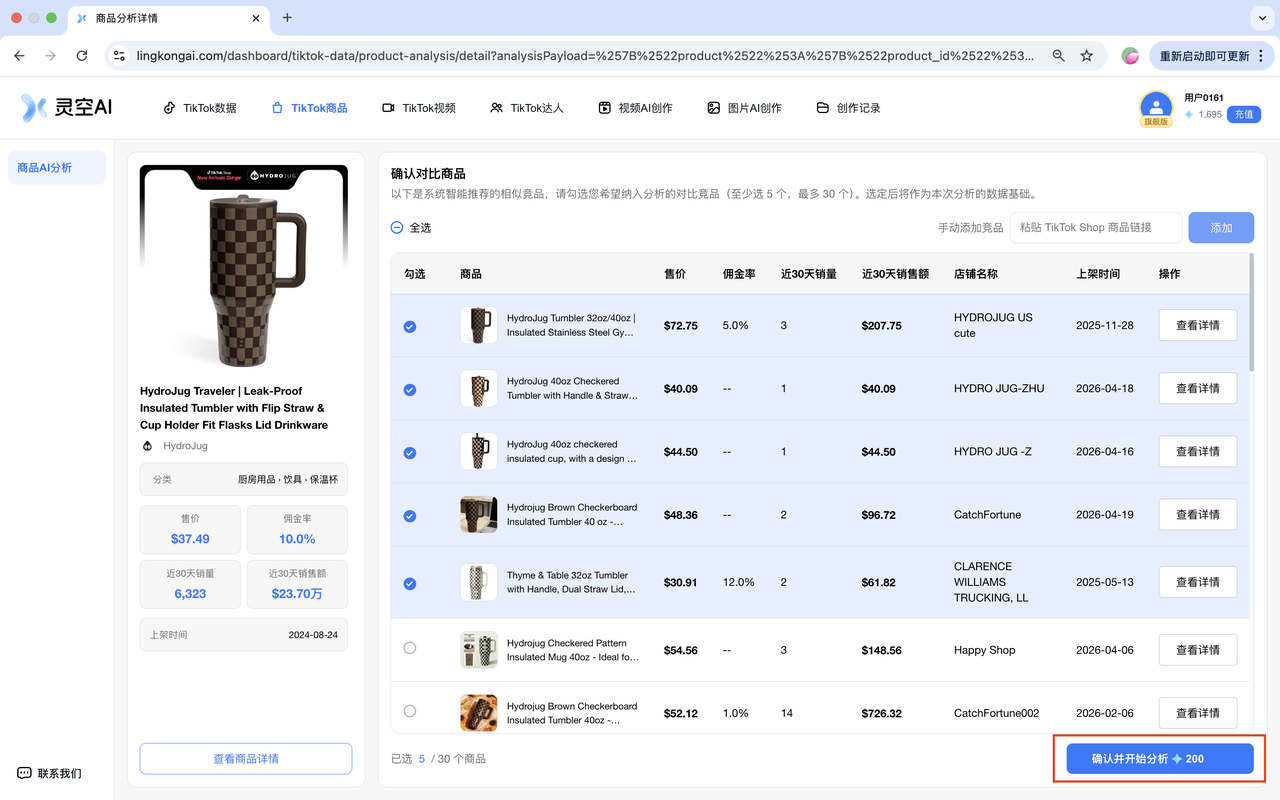Click the 灵空AI logo
This screenshot has width=1280, height=800.
67,107
